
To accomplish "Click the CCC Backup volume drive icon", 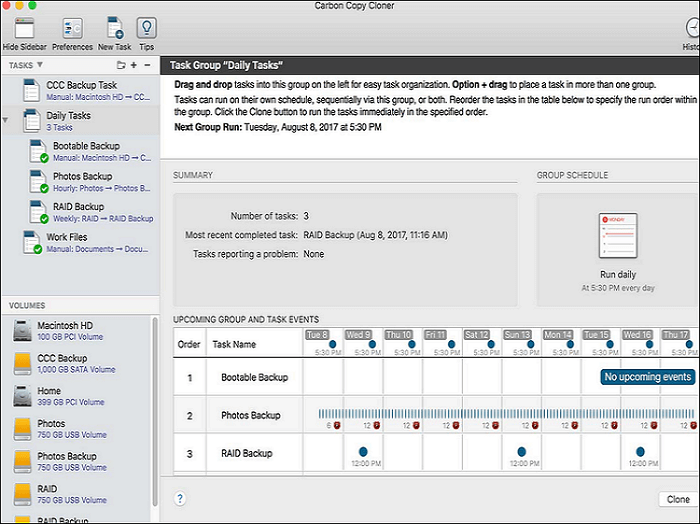I will [22, 363].
